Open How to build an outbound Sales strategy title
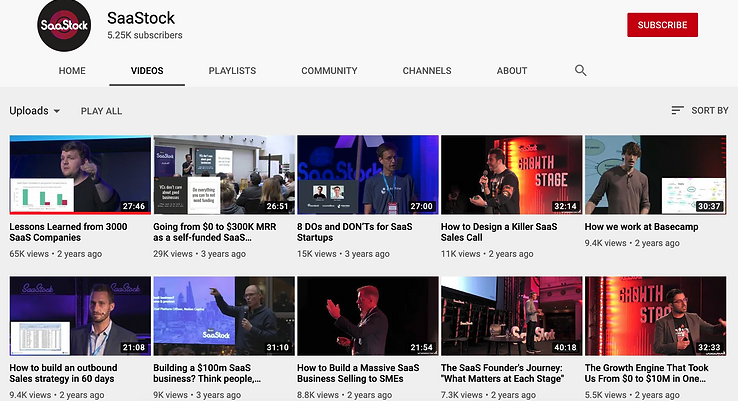 [x=64, y=373]
